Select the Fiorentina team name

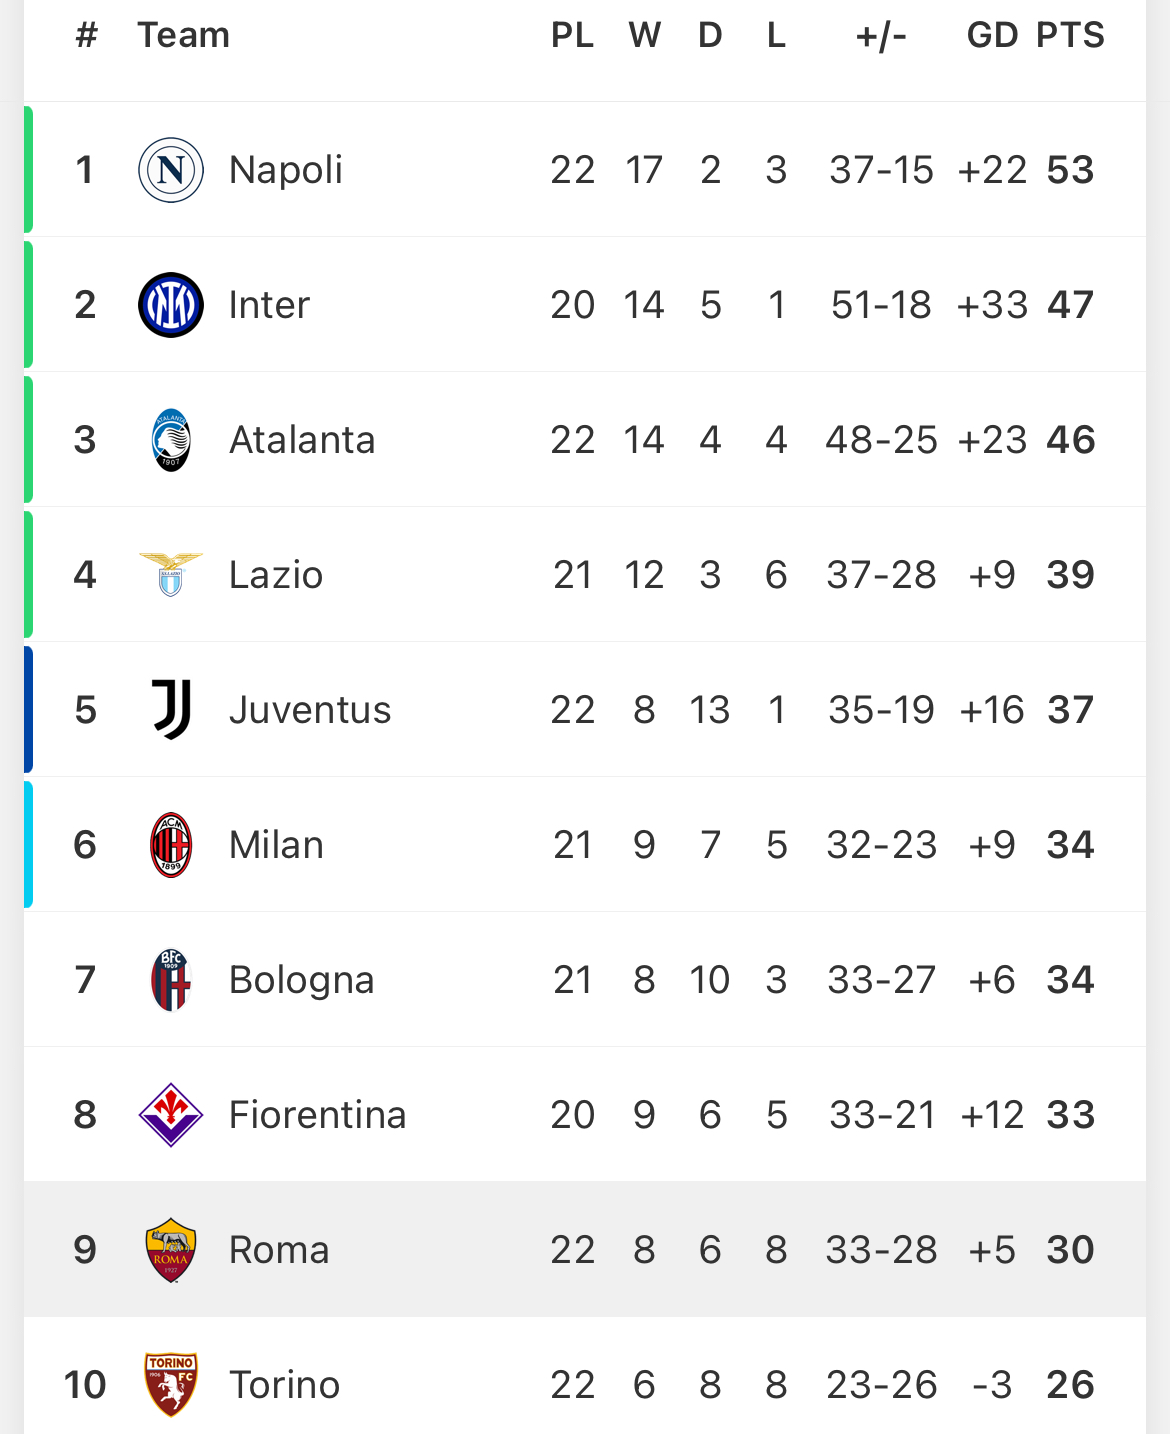pos(318,1115)
